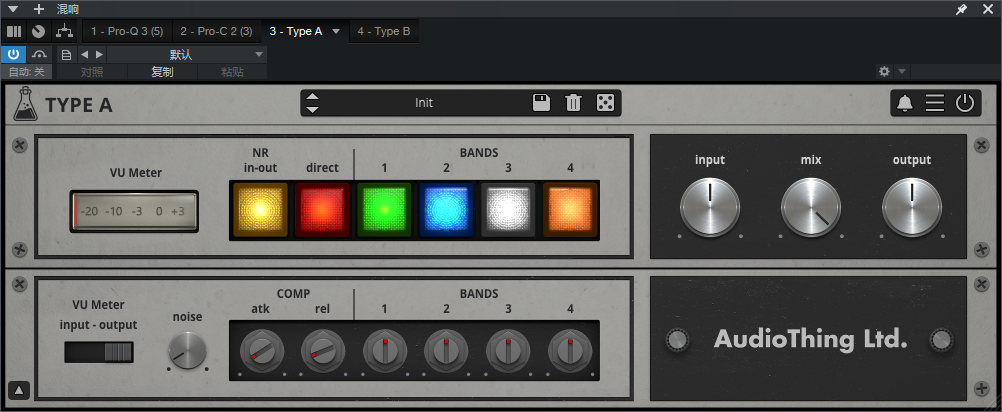Click round knob right of AudioThing label
The height and width of the screenshot is (412, 1002).
(x=942, y=340)
